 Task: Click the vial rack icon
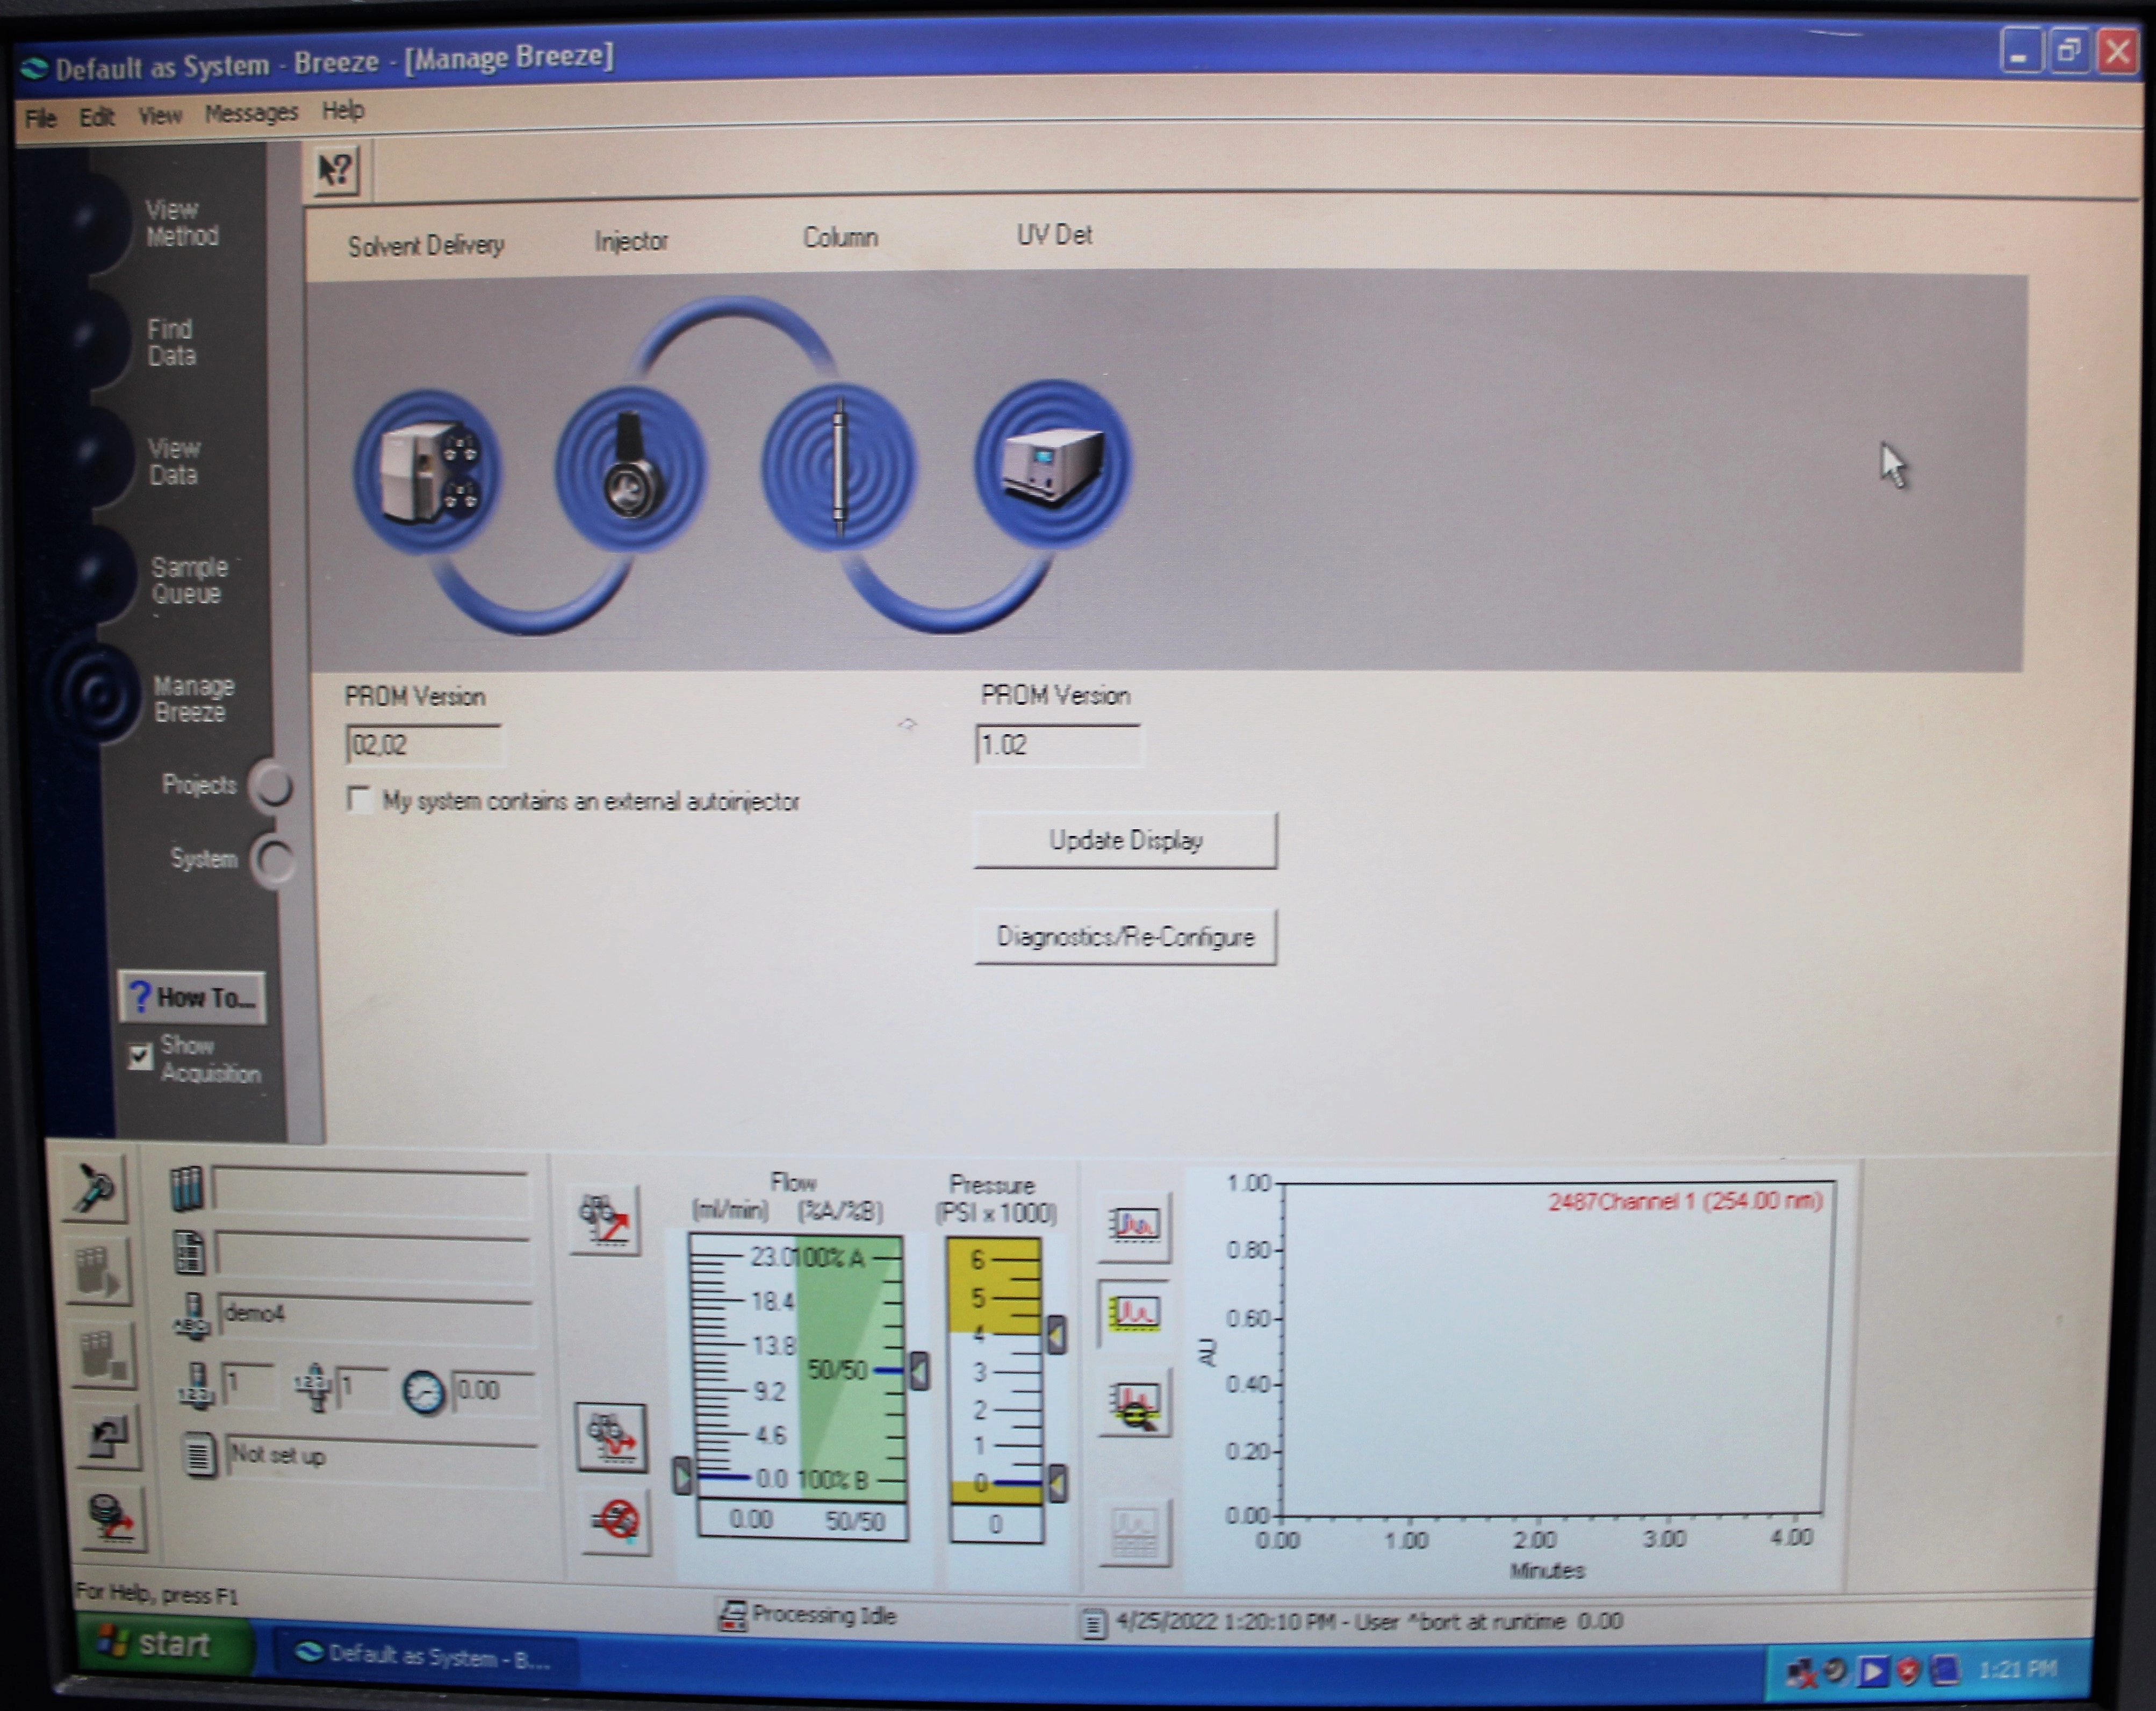tap(187, 1188)
